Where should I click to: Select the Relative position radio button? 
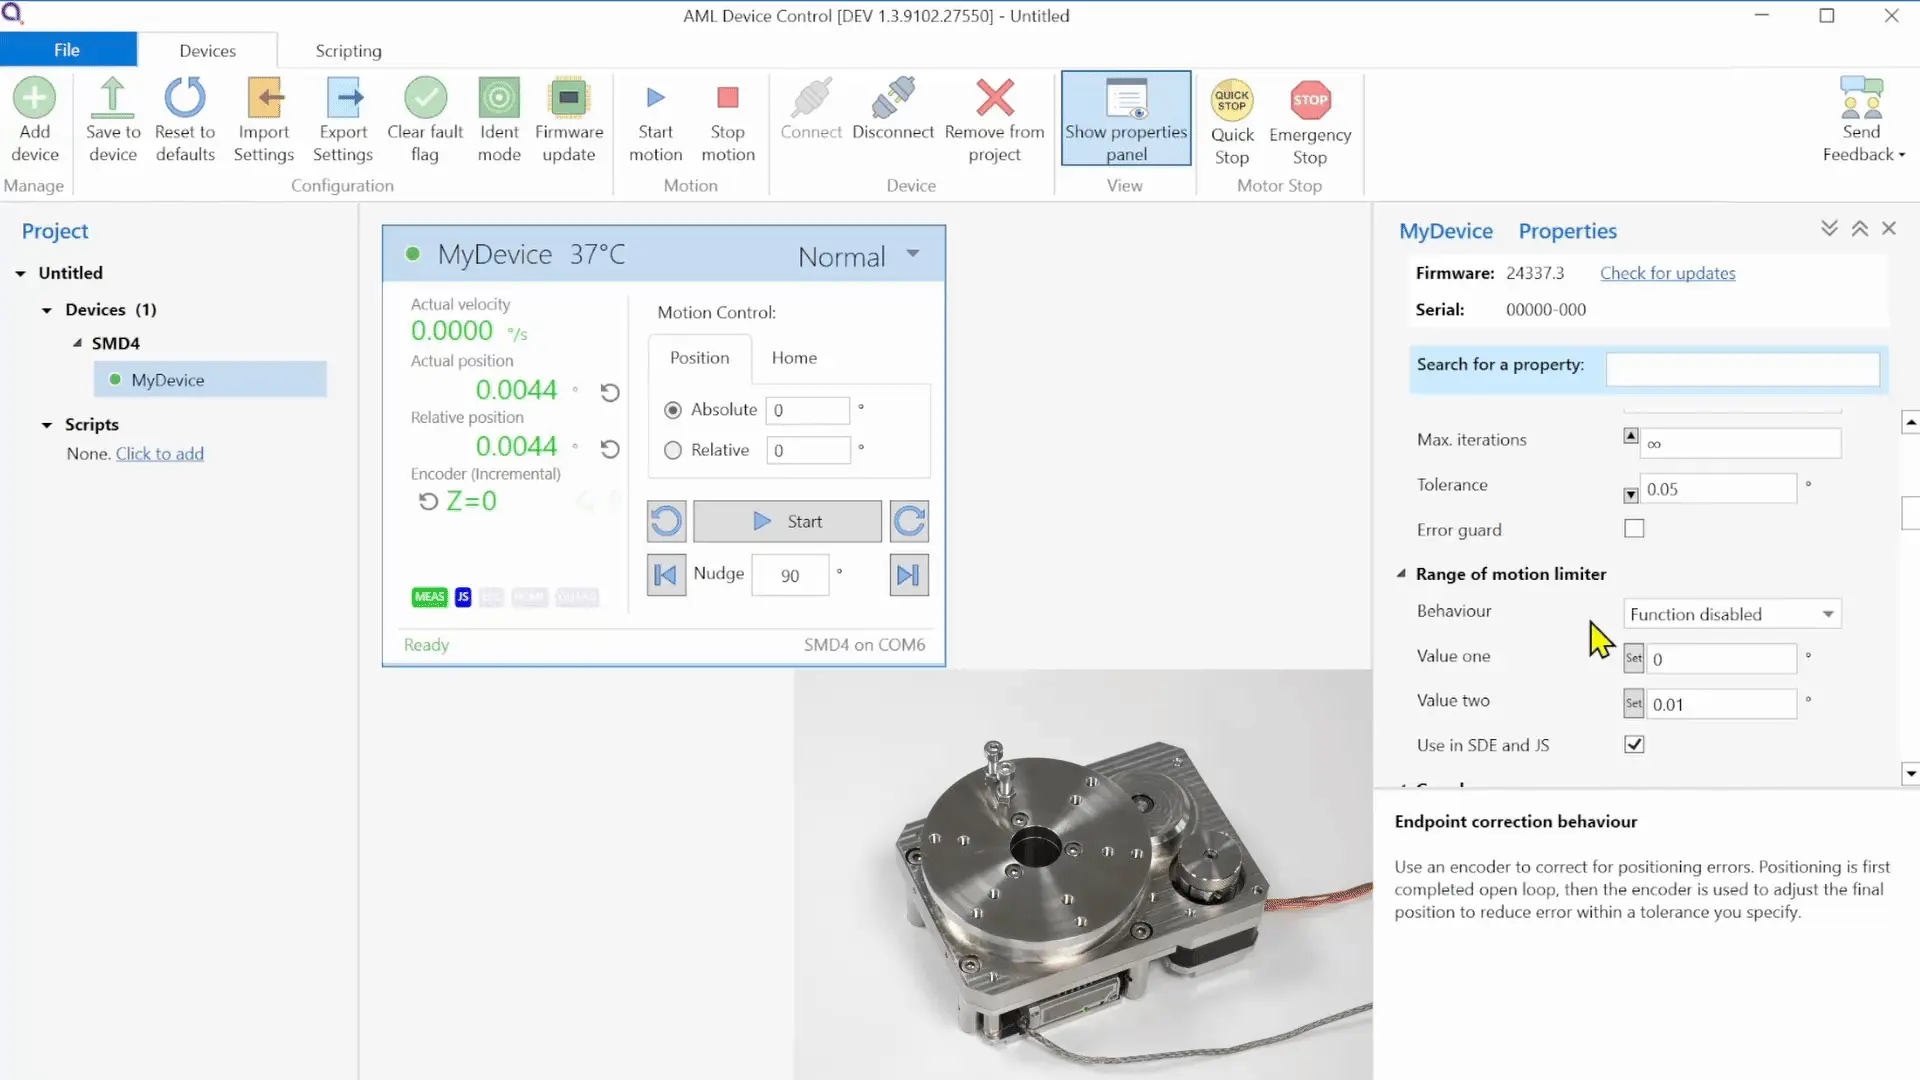(673, 451)
